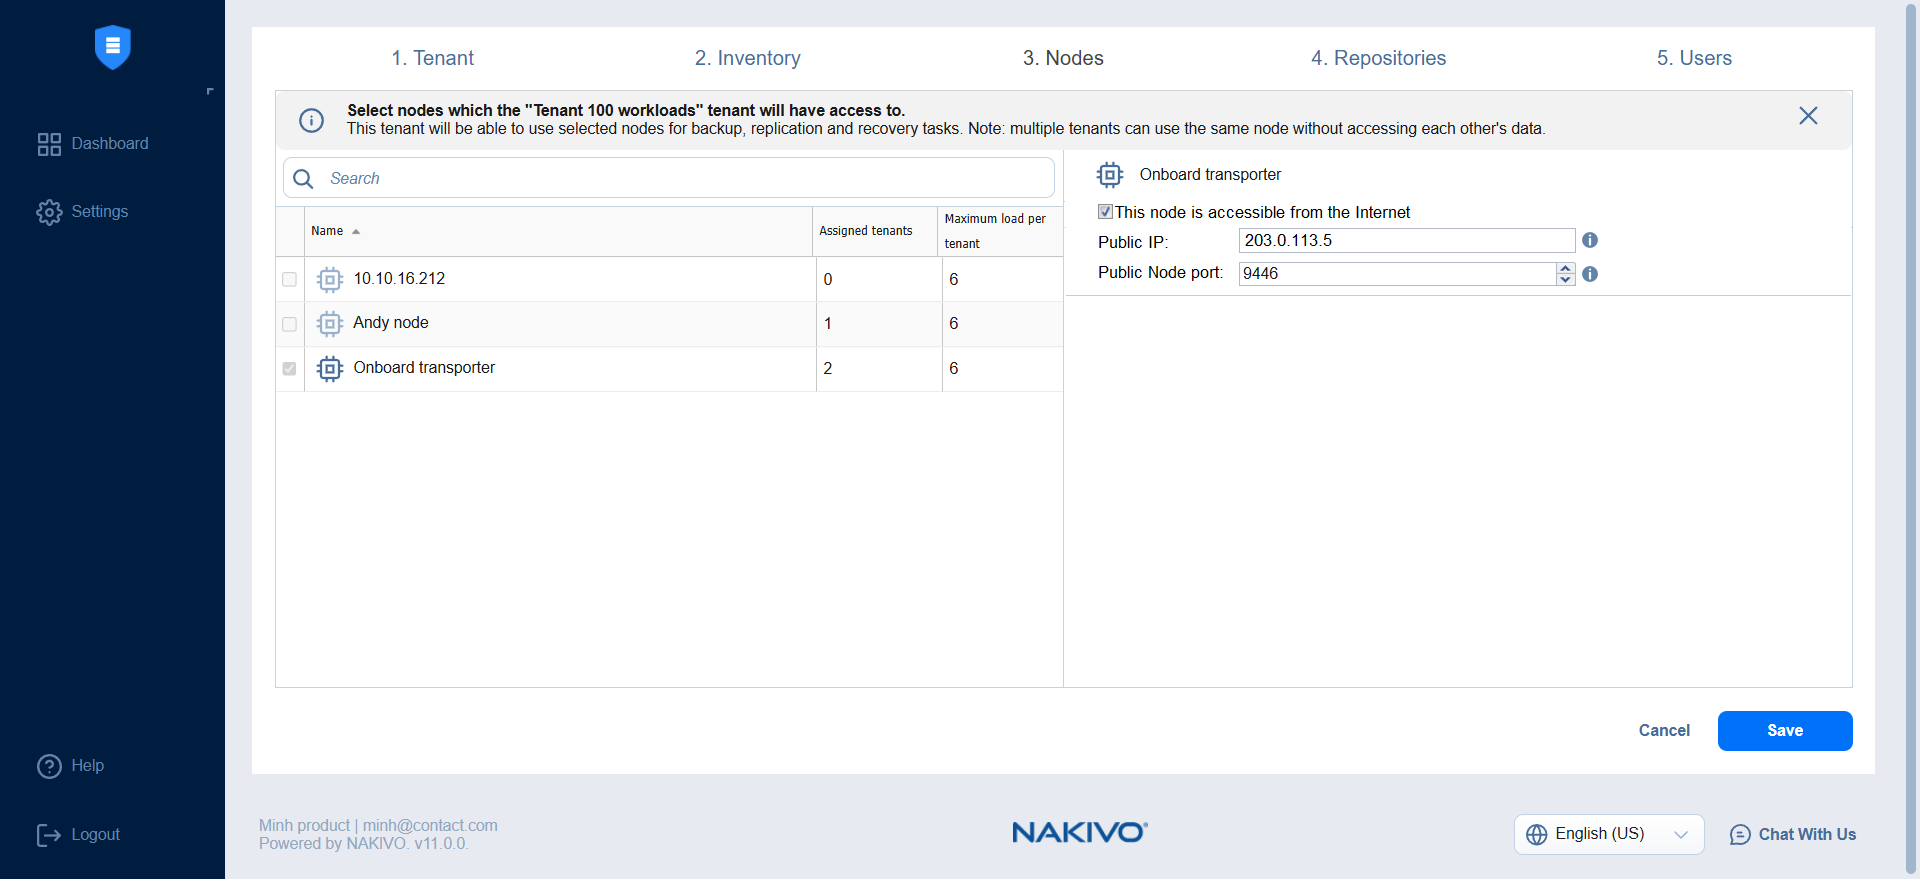Go to the 2. Inventory step

click(747, 58)
